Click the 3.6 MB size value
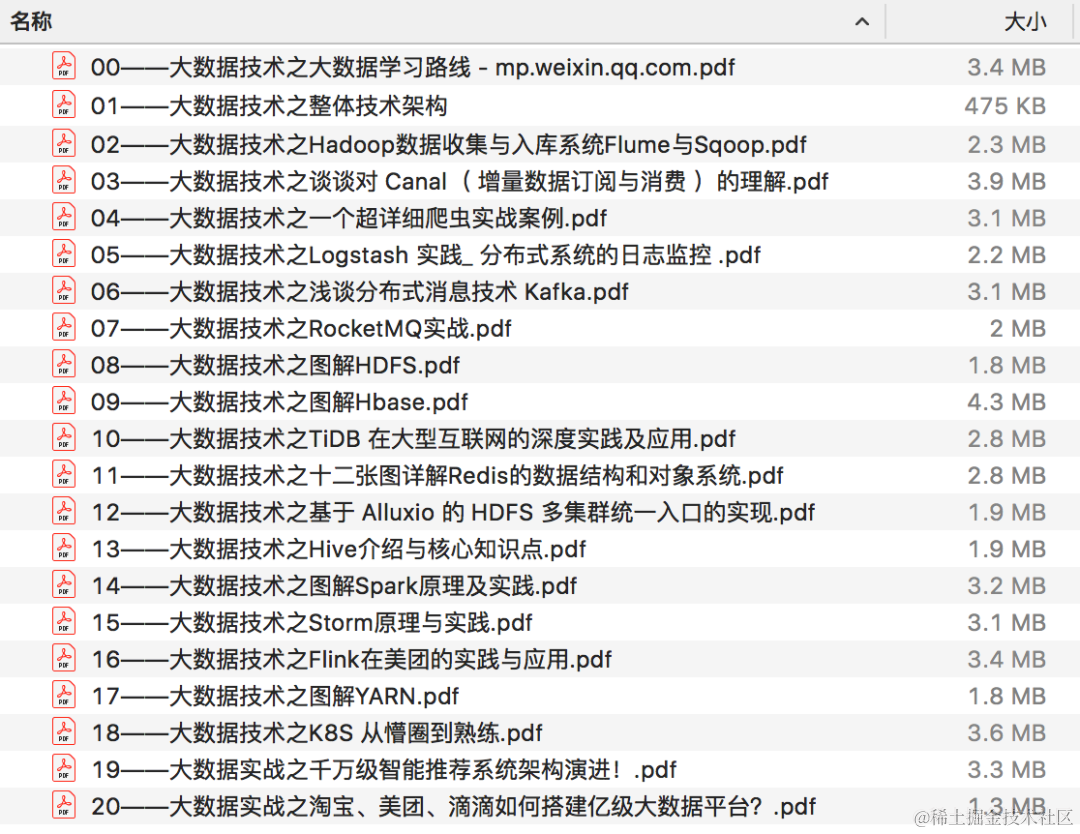1080x834 pixels. pyautogui.click(x=1006, y=733)
